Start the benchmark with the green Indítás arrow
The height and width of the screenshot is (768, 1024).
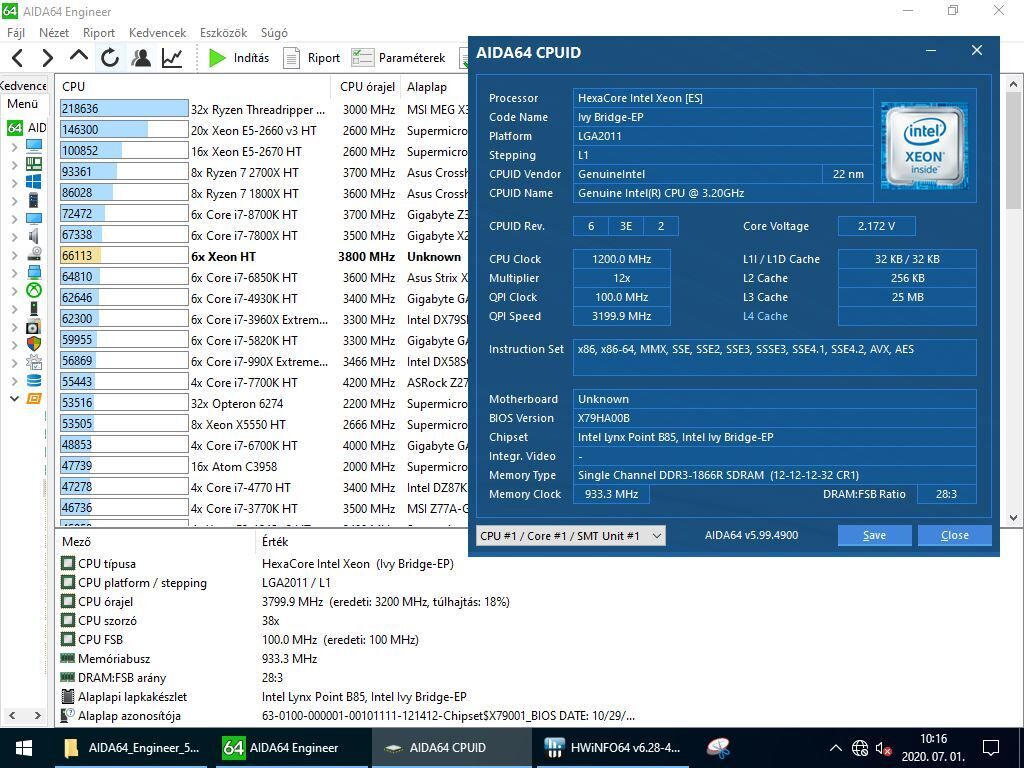(217, 58)
